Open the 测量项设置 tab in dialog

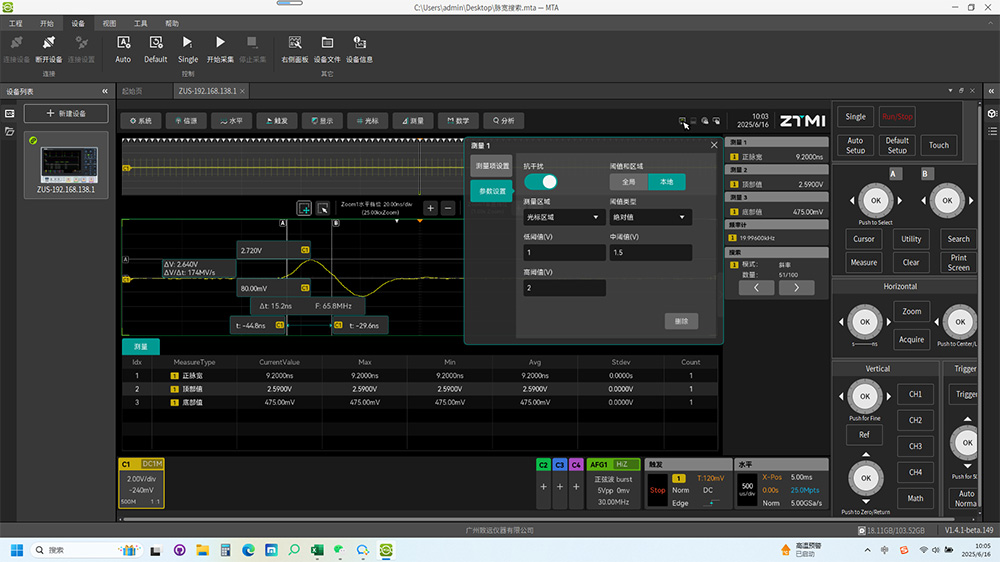[x=491, y=165]
